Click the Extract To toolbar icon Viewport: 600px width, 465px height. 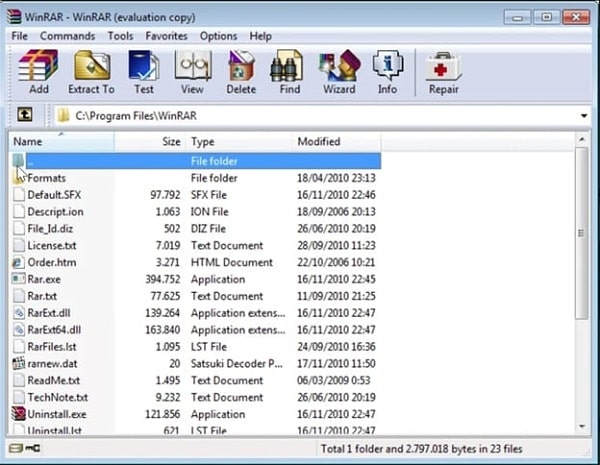(92, 66)
